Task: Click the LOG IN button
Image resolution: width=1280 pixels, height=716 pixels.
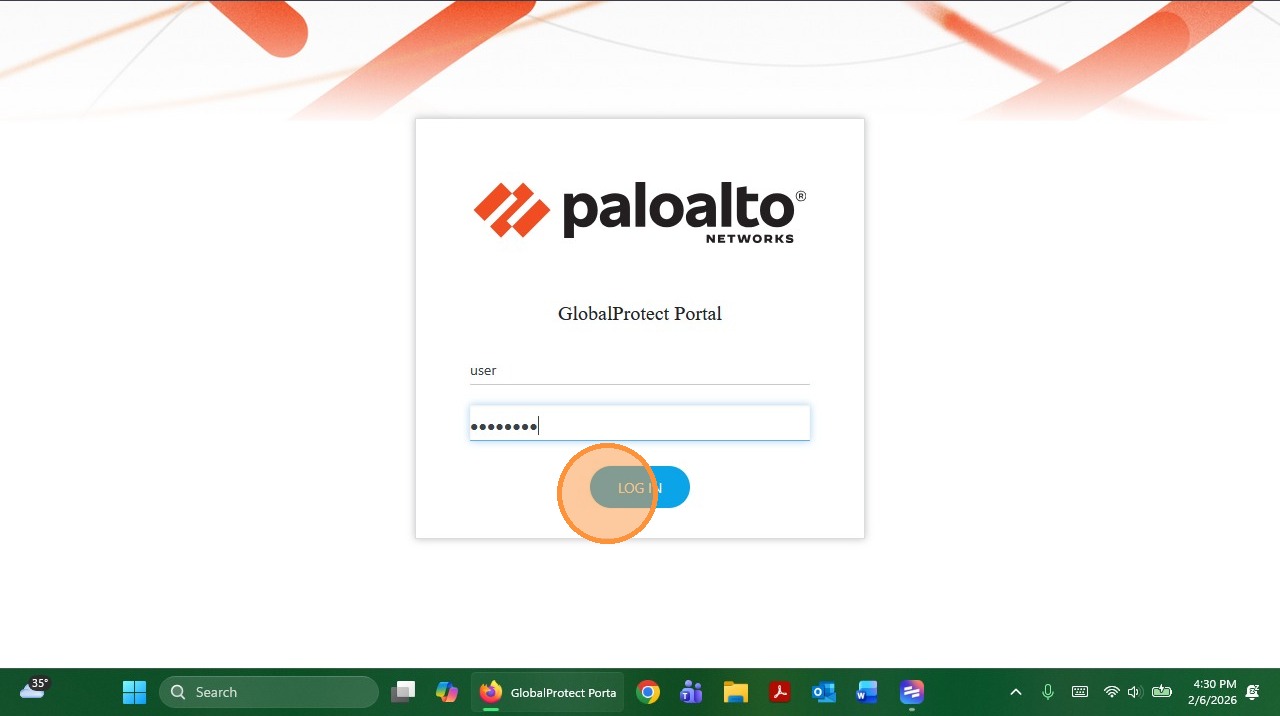Action: click(x=639, y=487)
